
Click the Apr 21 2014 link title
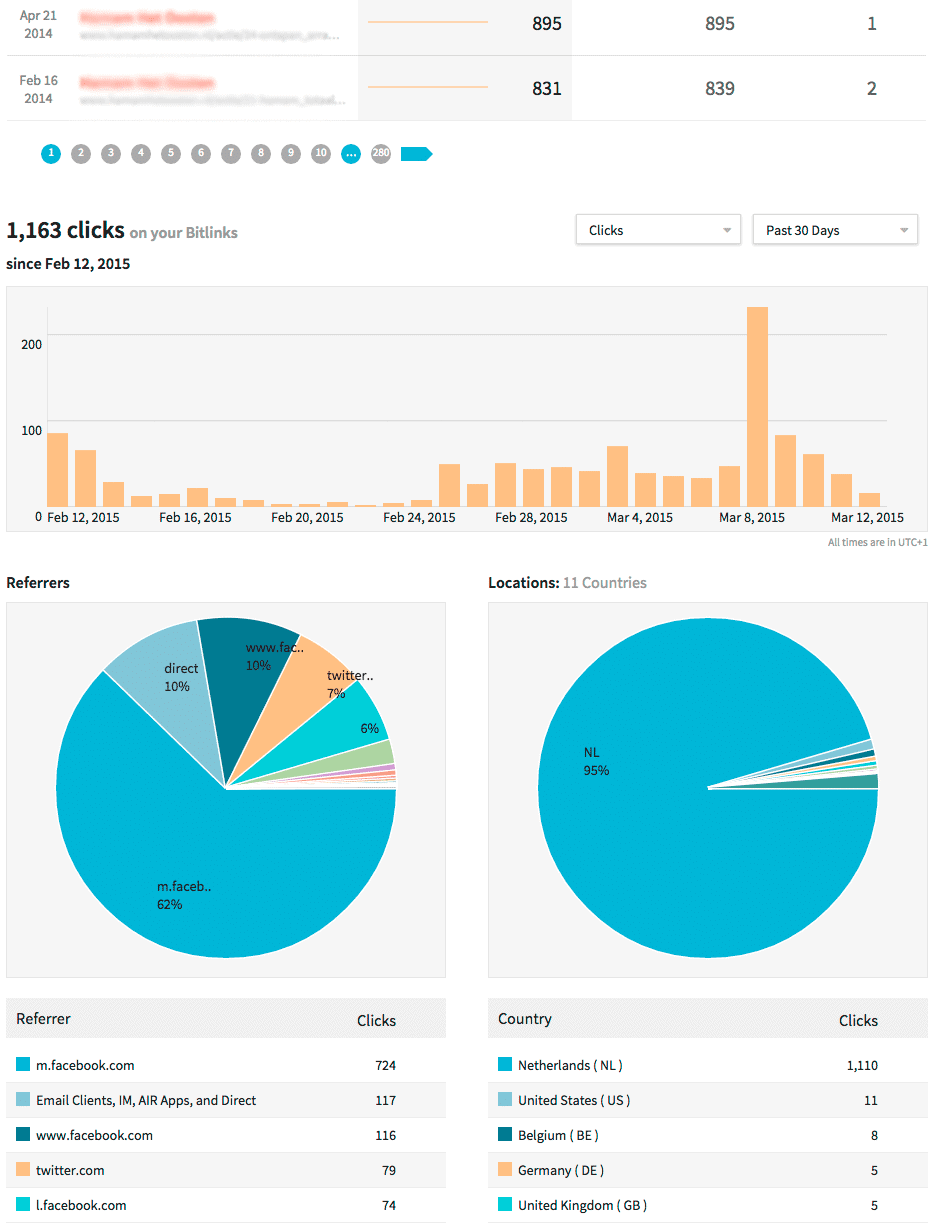click(147, 18)
